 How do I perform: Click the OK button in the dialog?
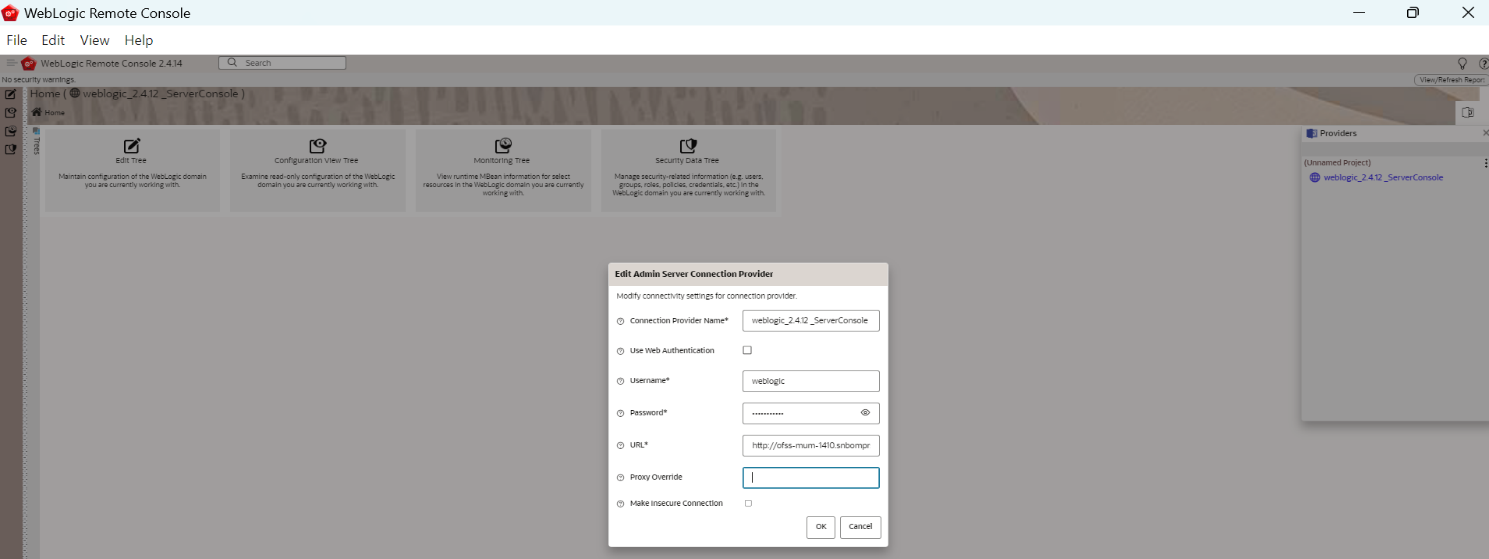point(820,527)
